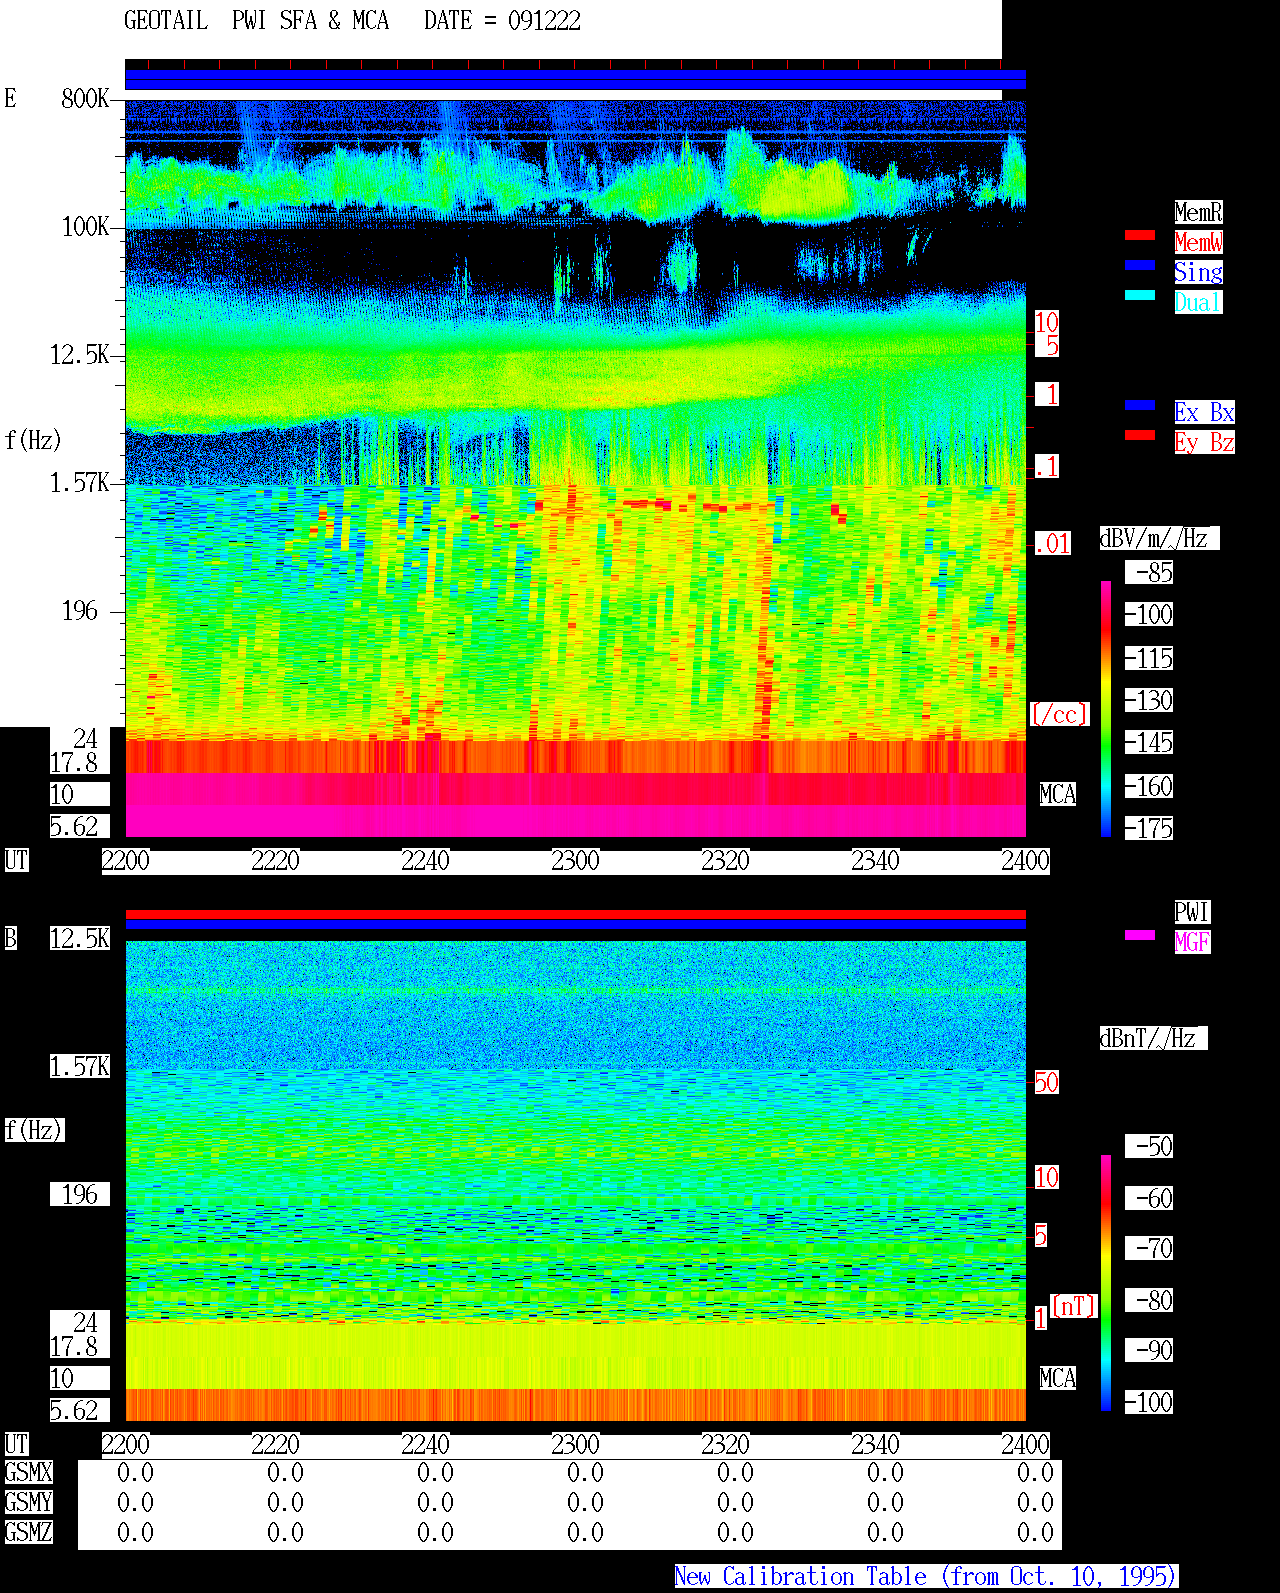Click the -85 color scale value
This screenshot has height=1593, width=1280.
[x=1149, y=573]
